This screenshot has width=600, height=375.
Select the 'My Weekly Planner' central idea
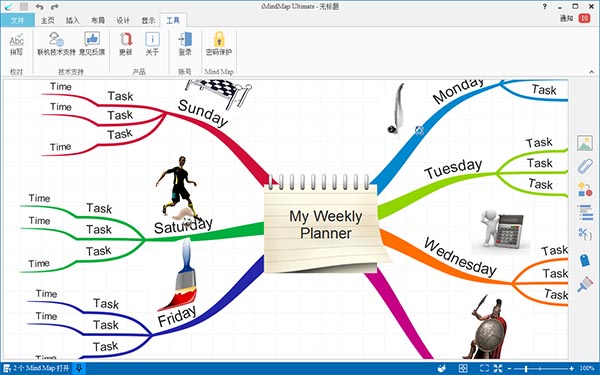(325, 225)
